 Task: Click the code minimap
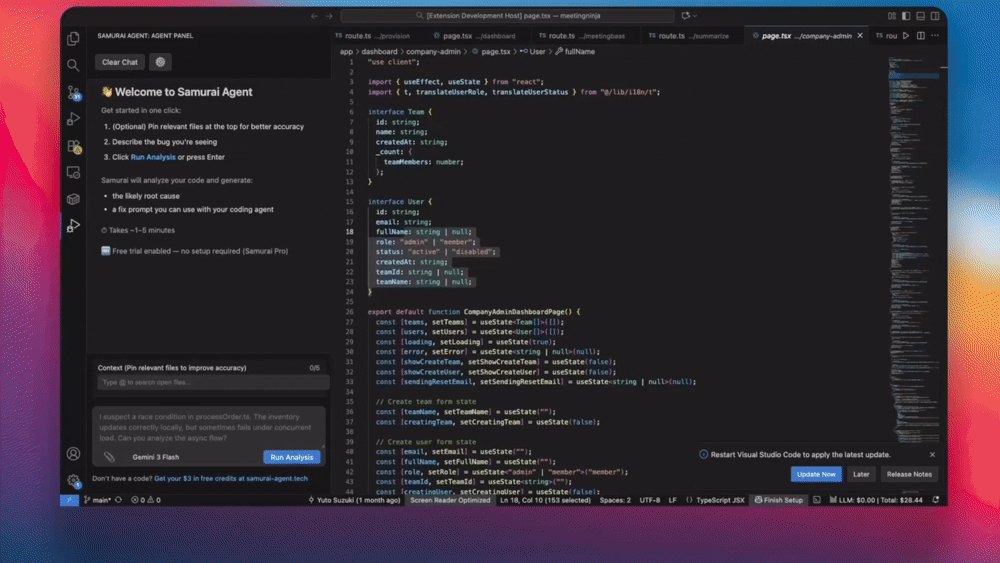pyautogui.click(x=913, y=249)
